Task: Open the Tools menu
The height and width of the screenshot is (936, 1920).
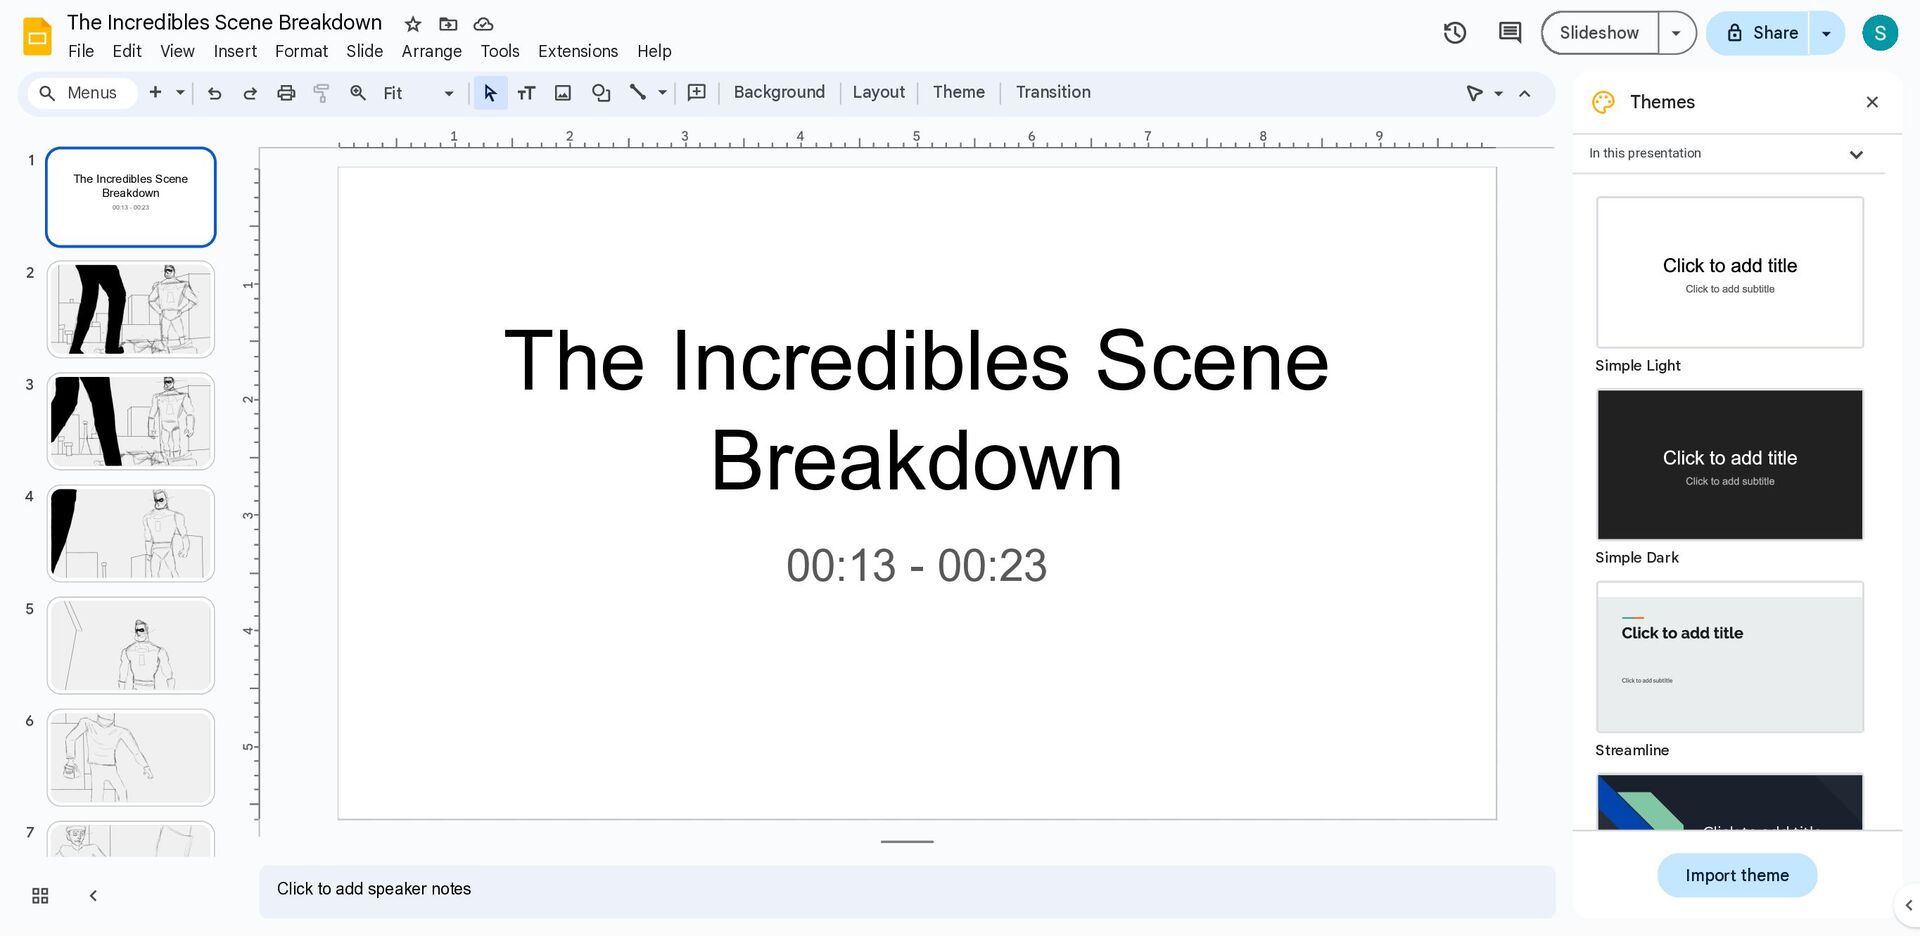Action: tap(500, 51)
